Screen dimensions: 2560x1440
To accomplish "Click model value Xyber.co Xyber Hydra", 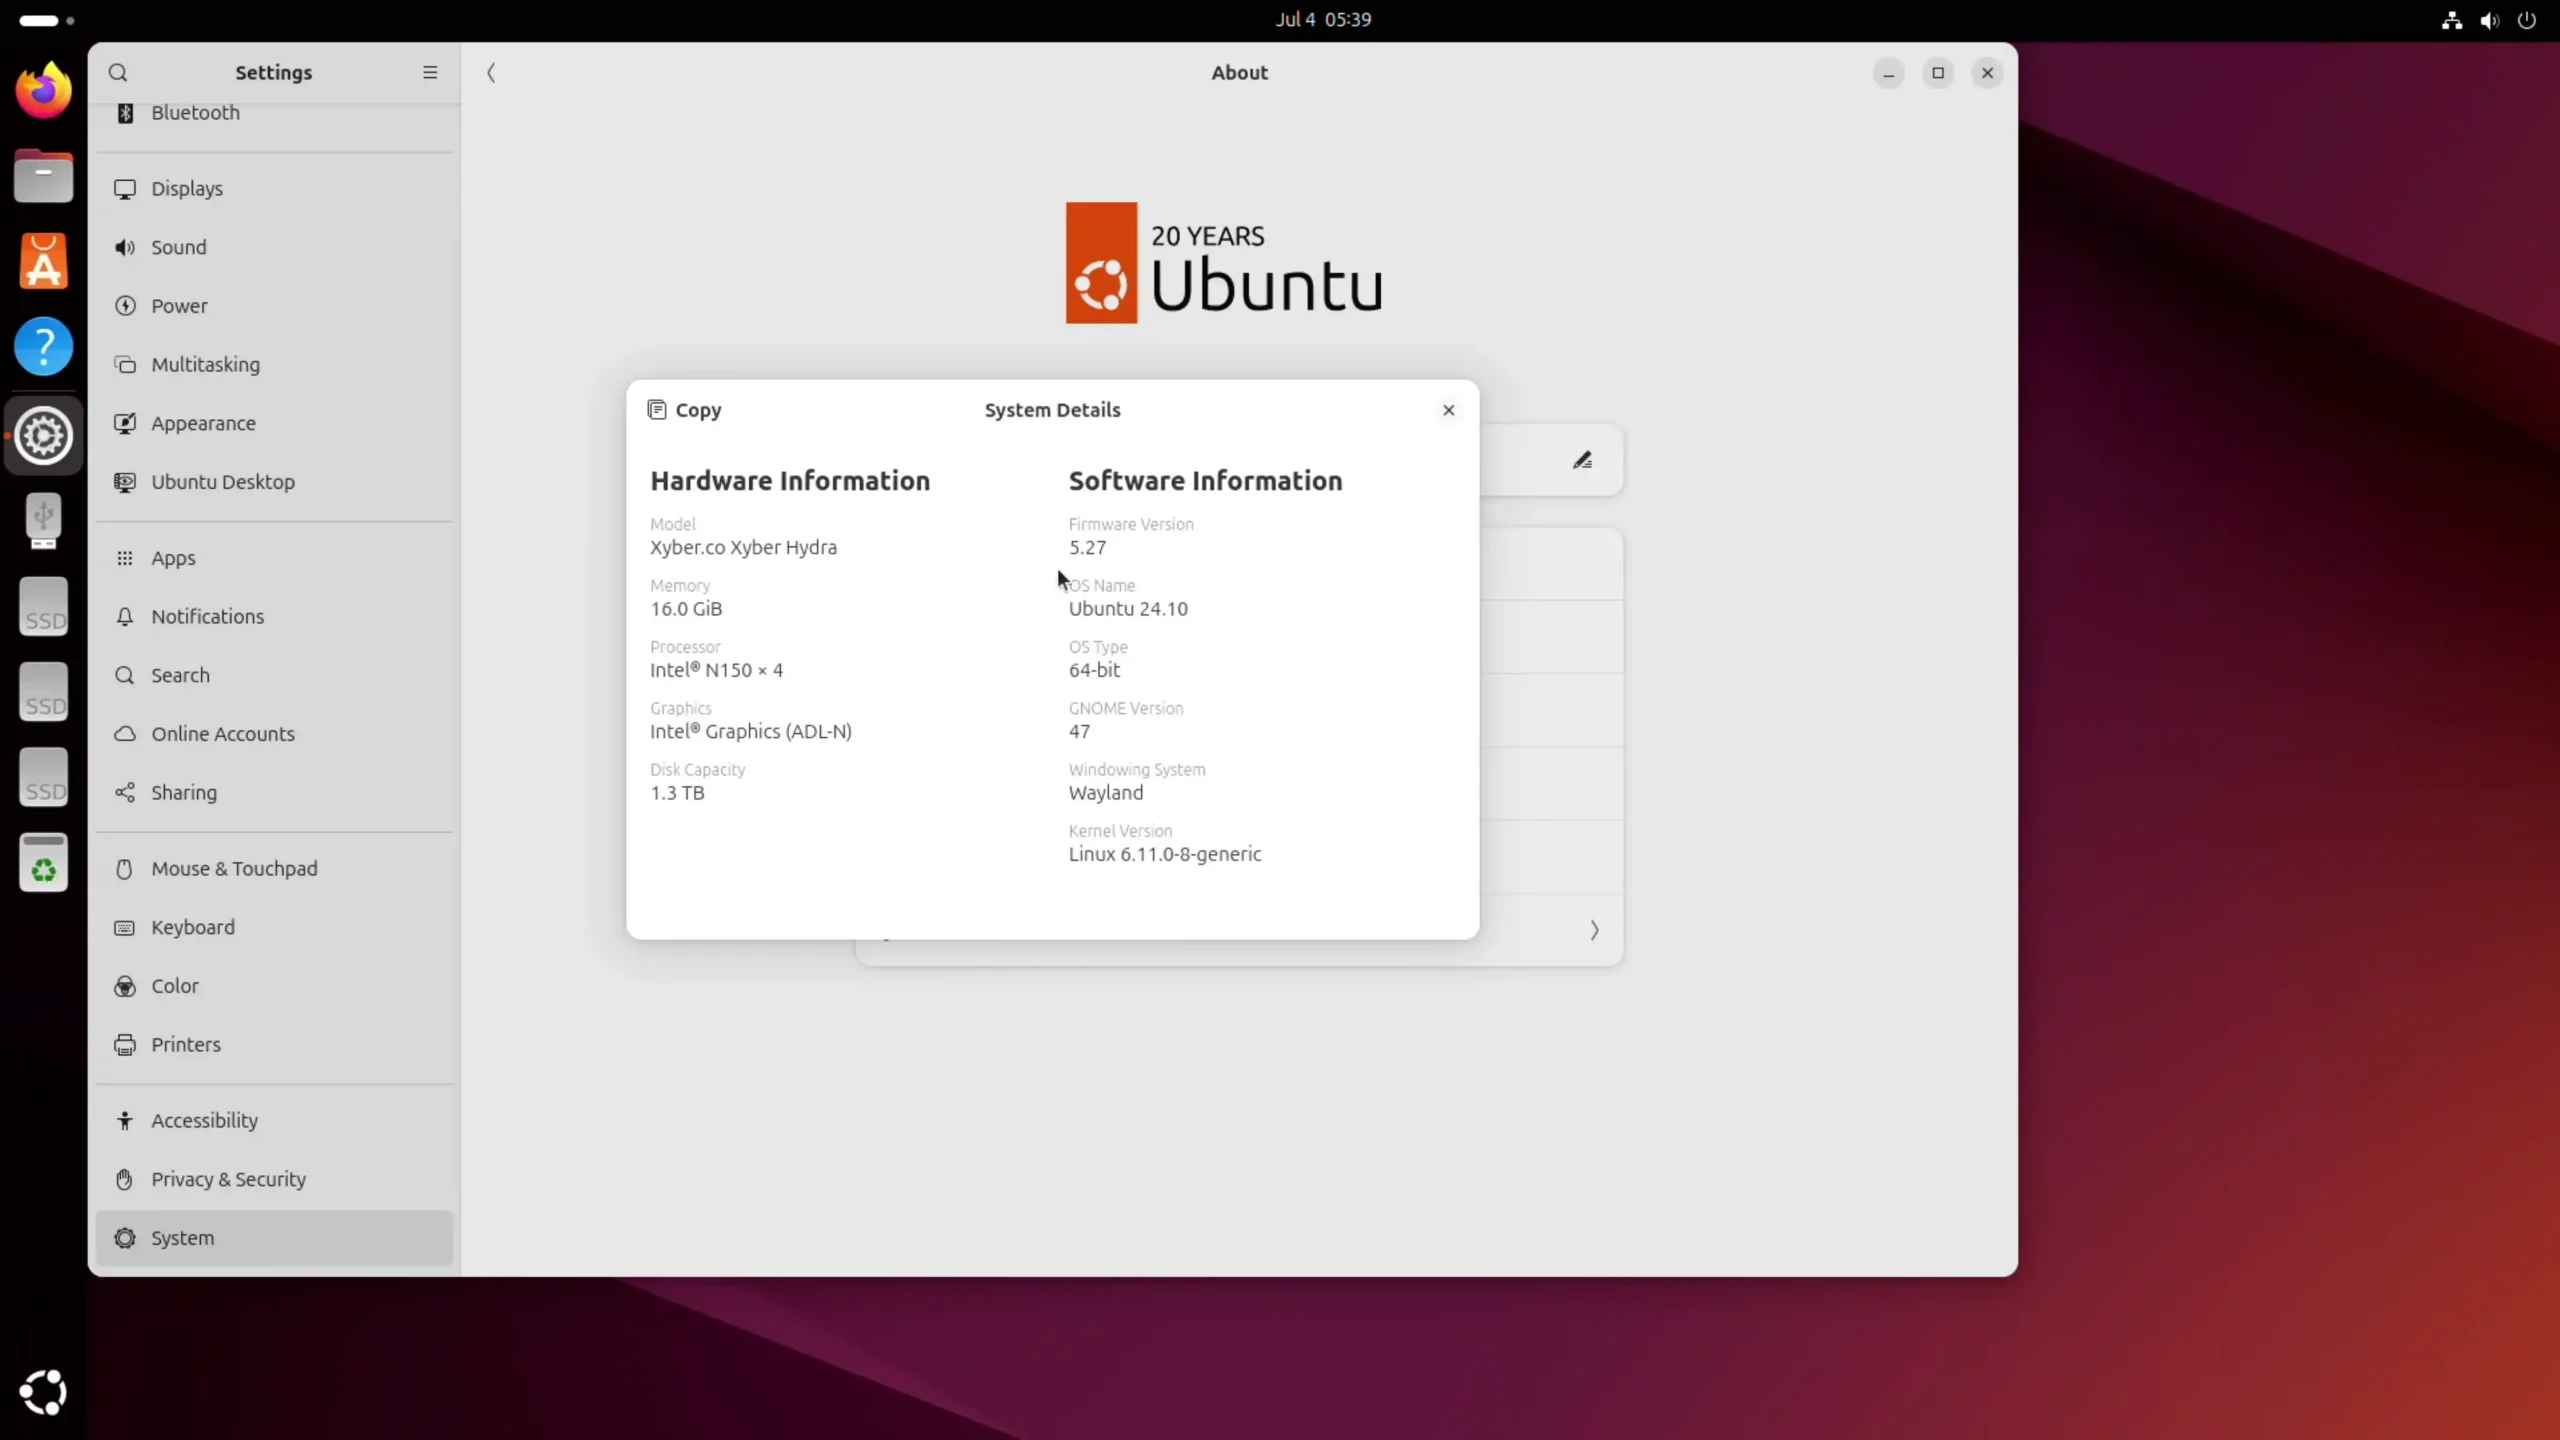I will click(743, 547).
